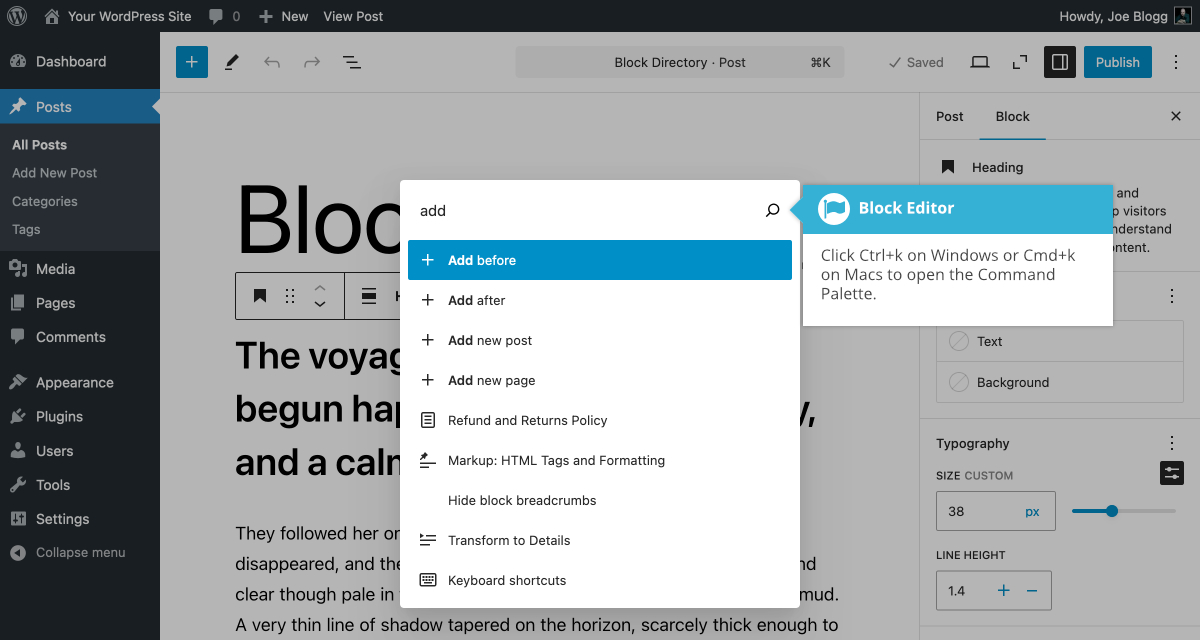Screen dimensions: 1200x640
Task: Click the font size slider handle
Action: click(x=1111, y=511)
